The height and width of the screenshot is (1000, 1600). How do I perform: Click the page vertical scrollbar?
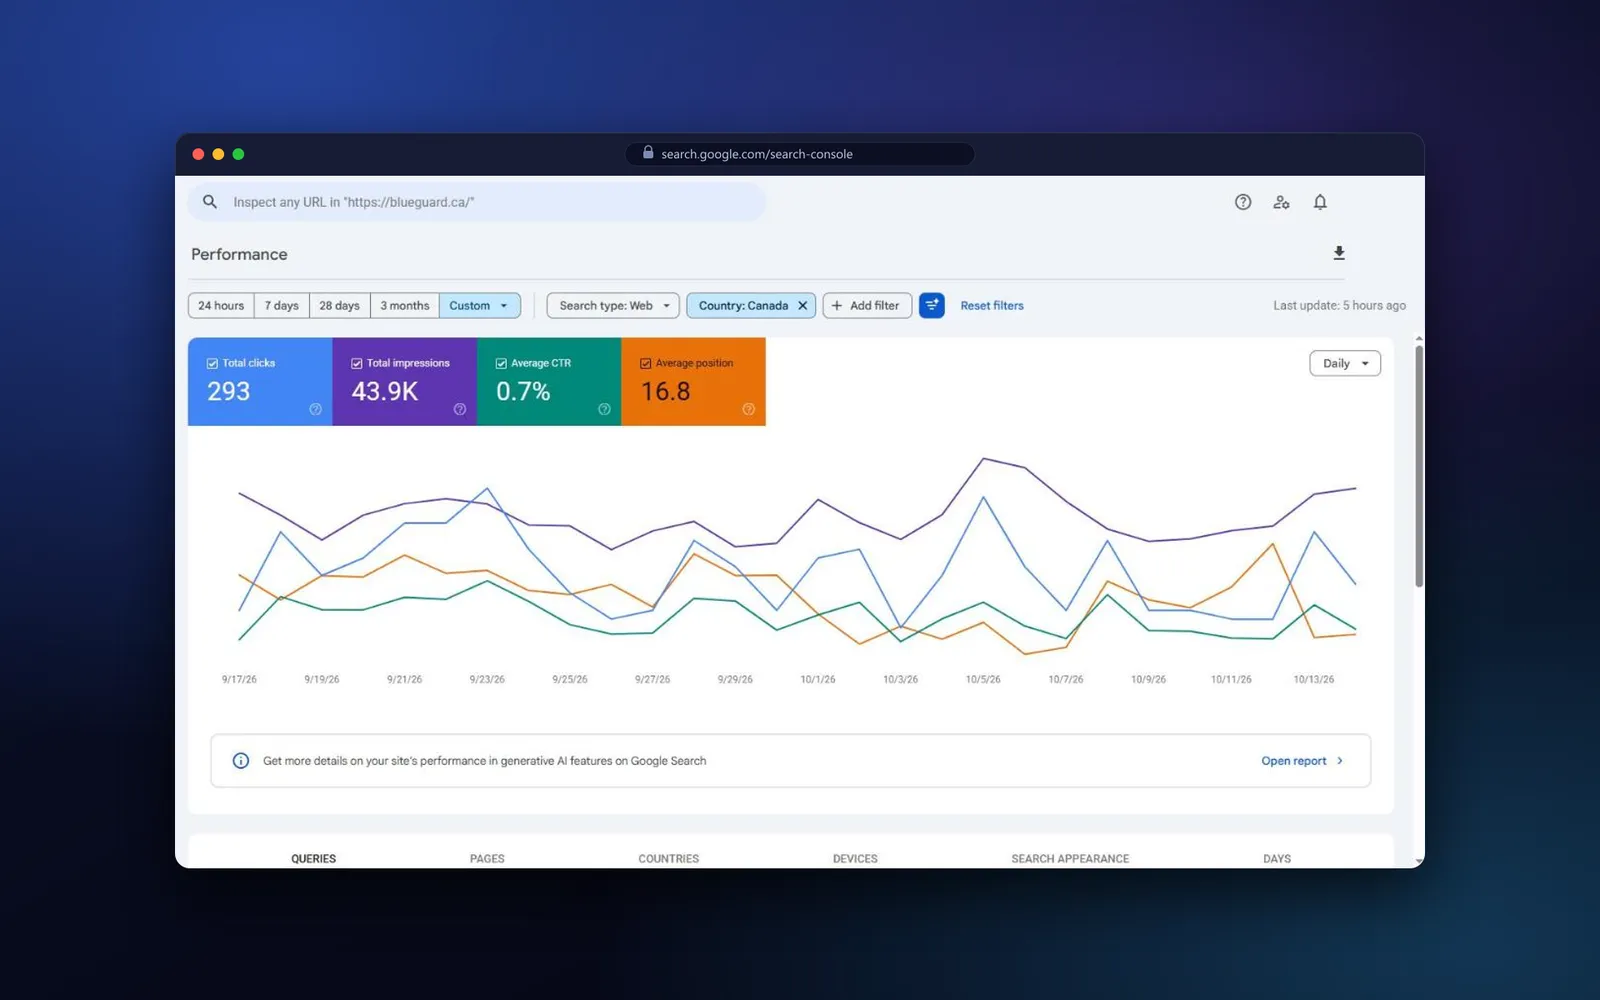[x=1419, y=465]
